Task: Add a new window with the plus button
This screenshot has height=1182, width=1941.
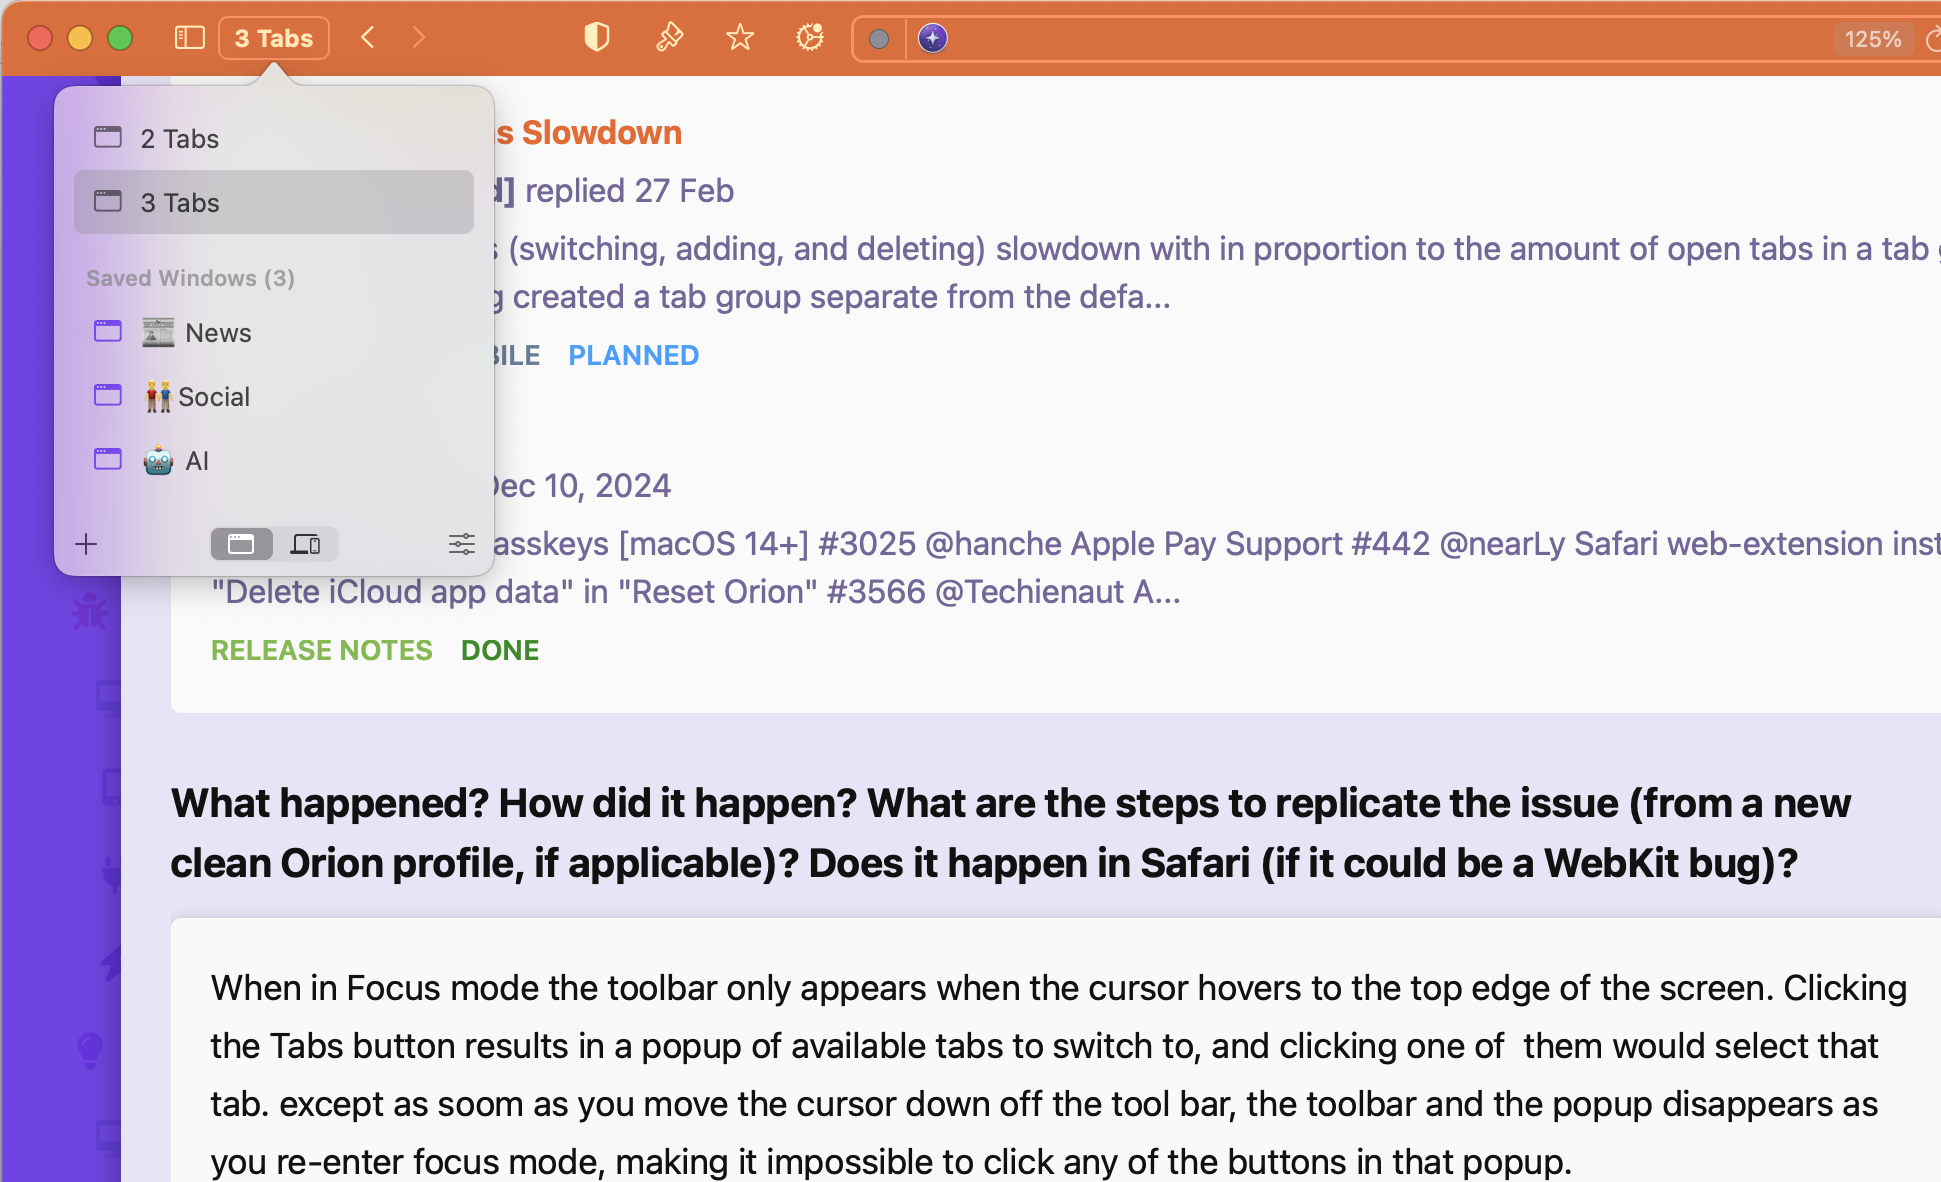Action: [x=86, y=544]
